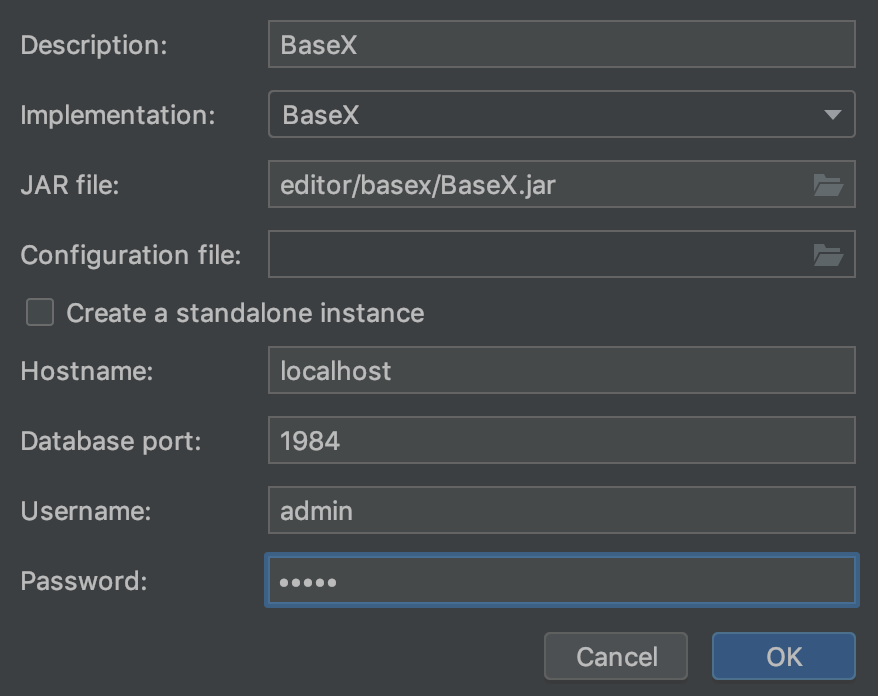This screenshot has height=696, width=878.
Task: Click the Cancel button
Action: [616, 656]
